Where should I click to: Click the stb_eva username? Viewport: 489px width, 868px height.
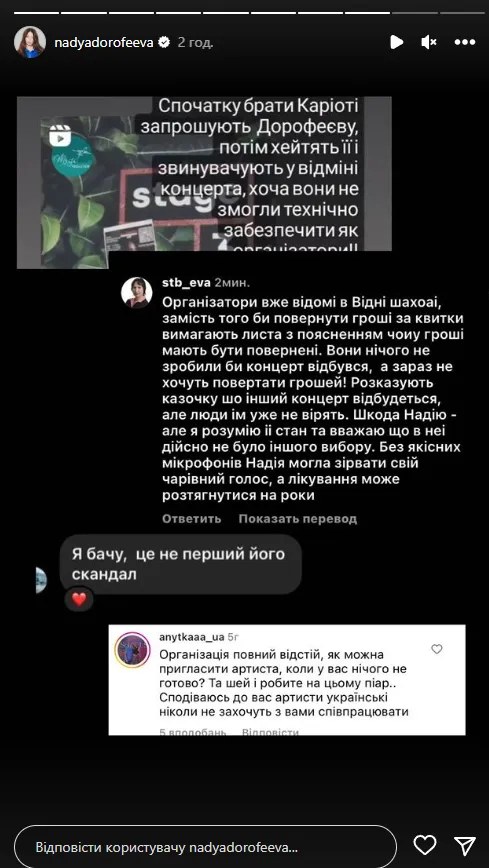[186, 283]
